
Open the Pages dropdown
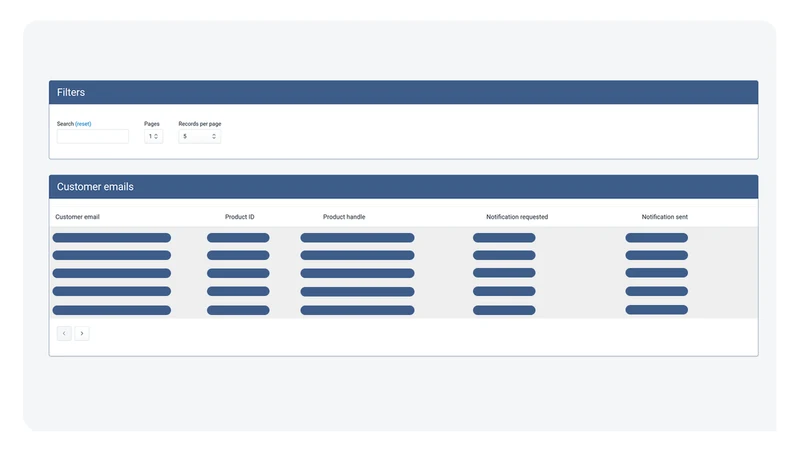coord(153,136)
